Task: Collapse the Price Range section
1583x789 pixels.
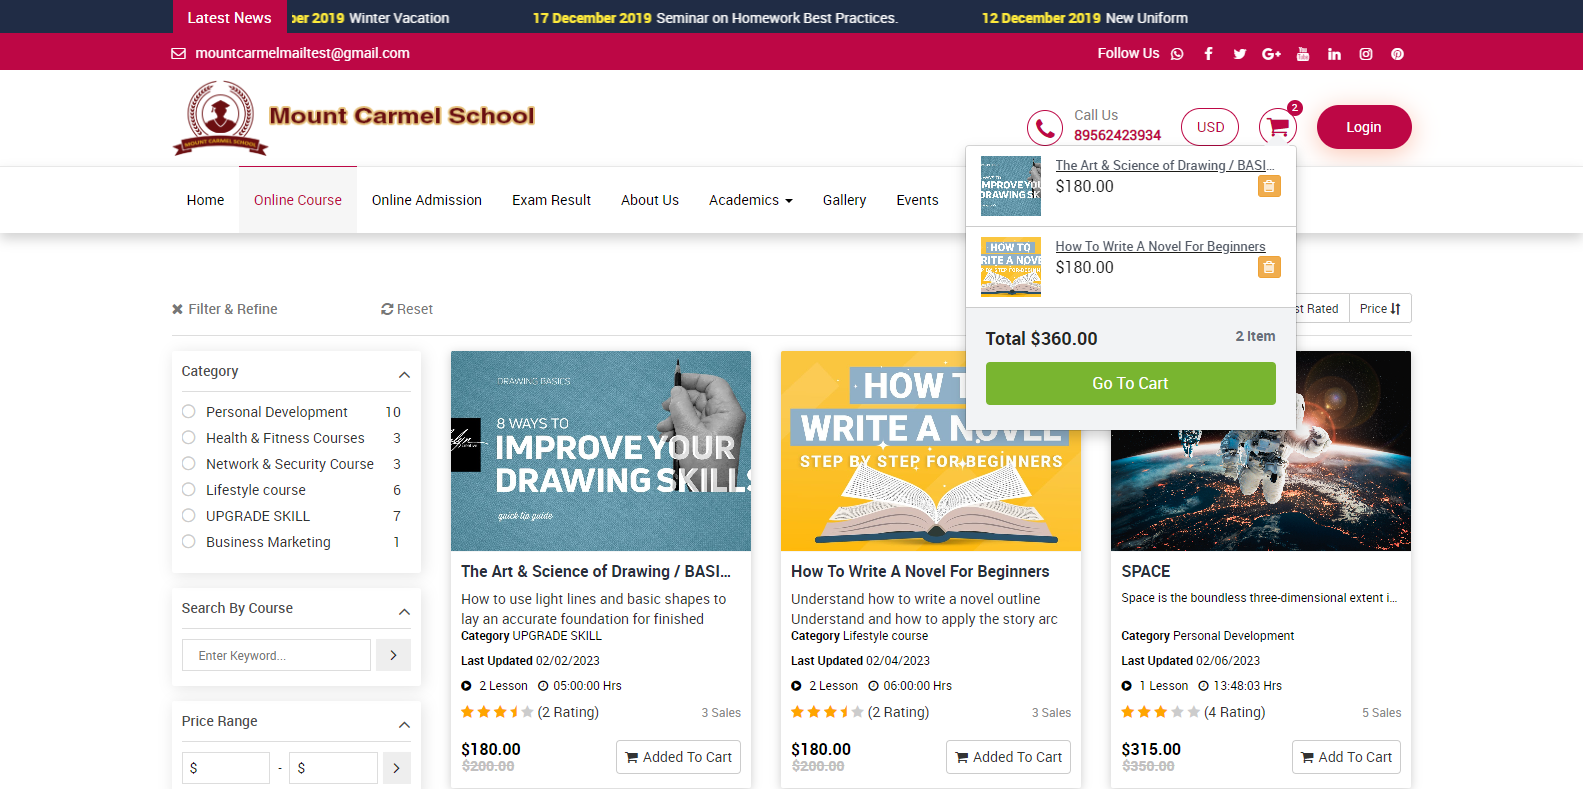Action: [x=404, y=724]
